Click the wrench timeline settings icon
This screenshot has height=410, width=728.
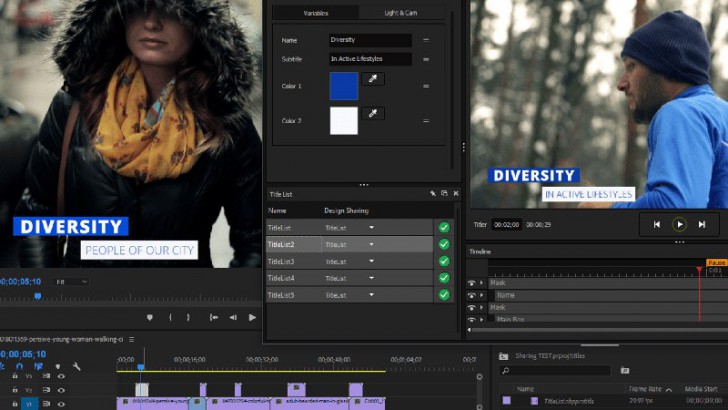pyautogui.click(x=77, y=367)
